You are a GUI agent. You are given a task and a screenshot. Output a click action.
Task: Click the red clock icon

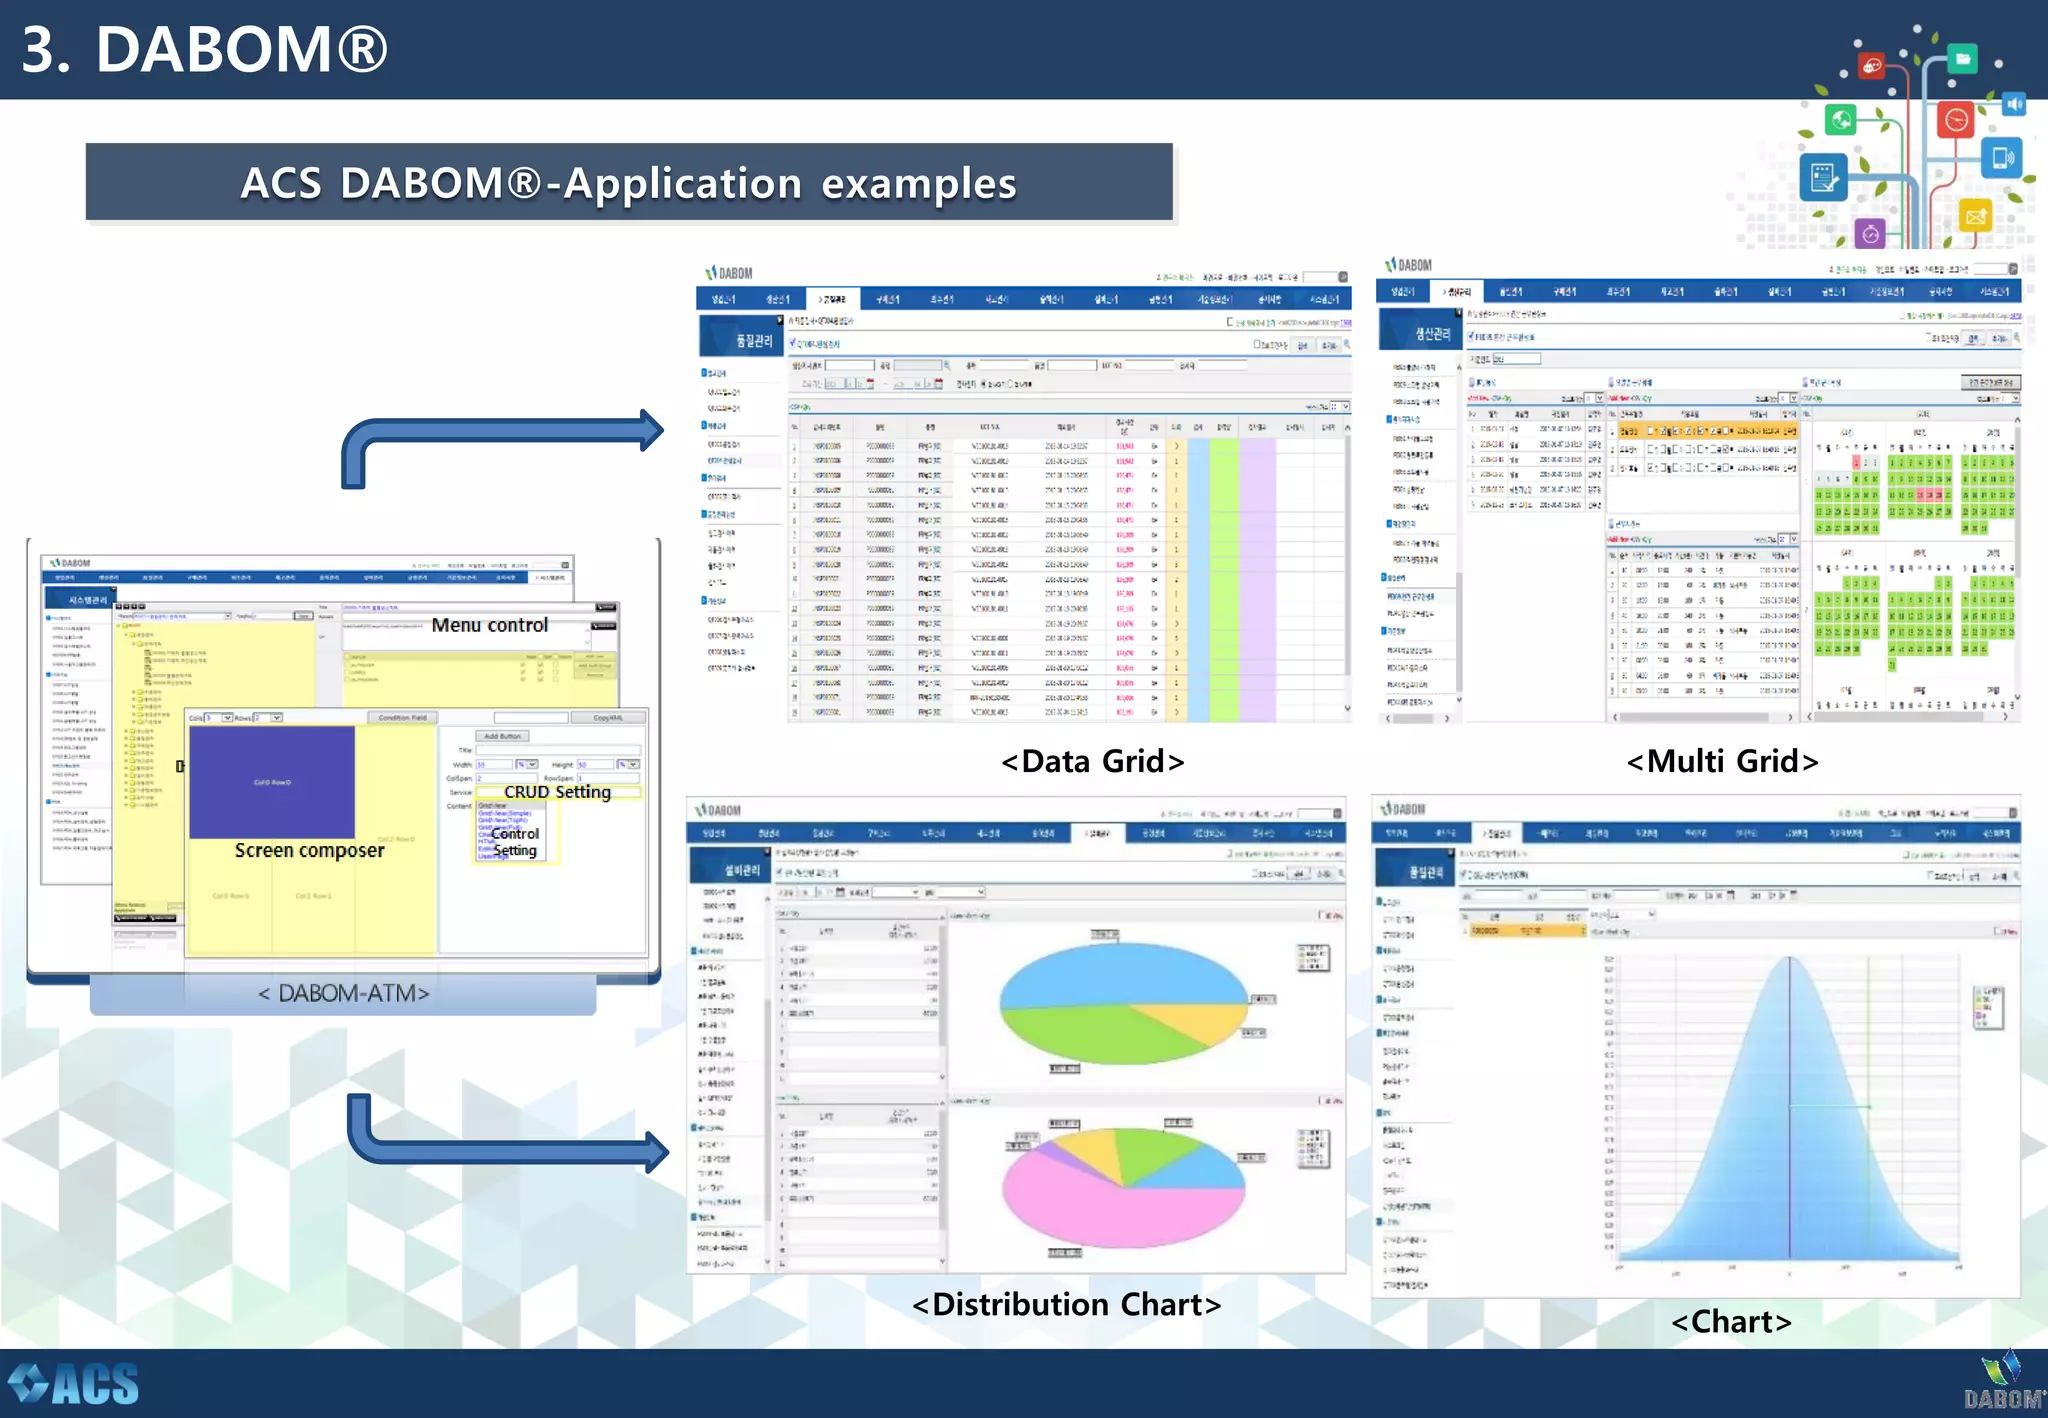point(1956,121)
